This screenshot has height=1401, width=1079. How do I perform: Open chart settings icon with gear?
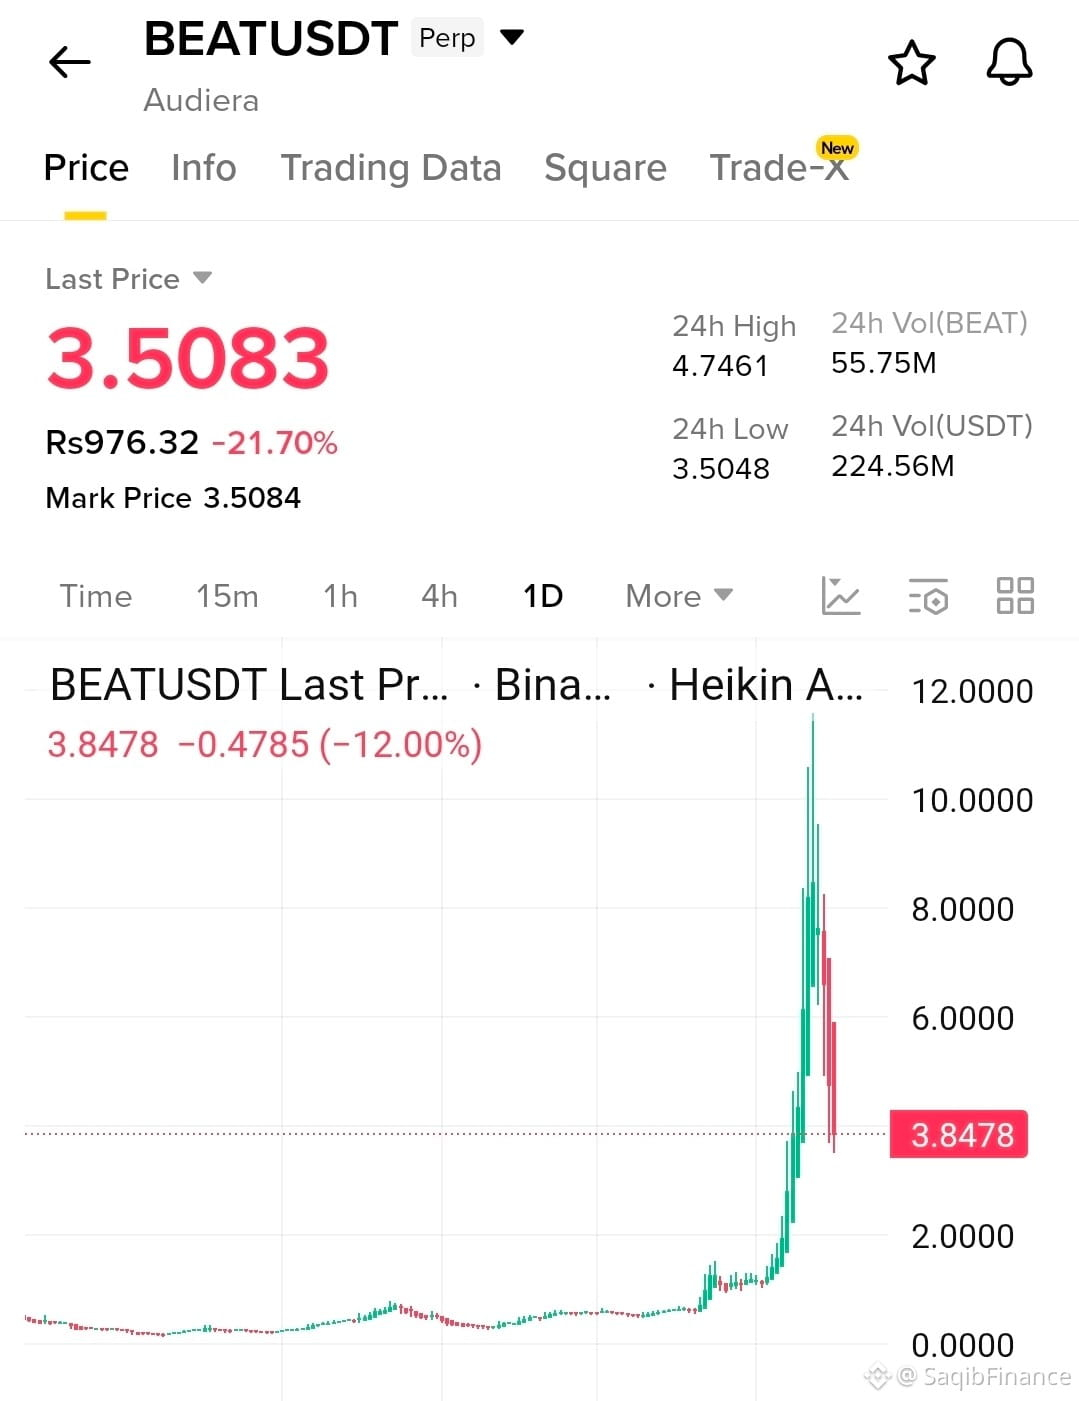(928, 596)
